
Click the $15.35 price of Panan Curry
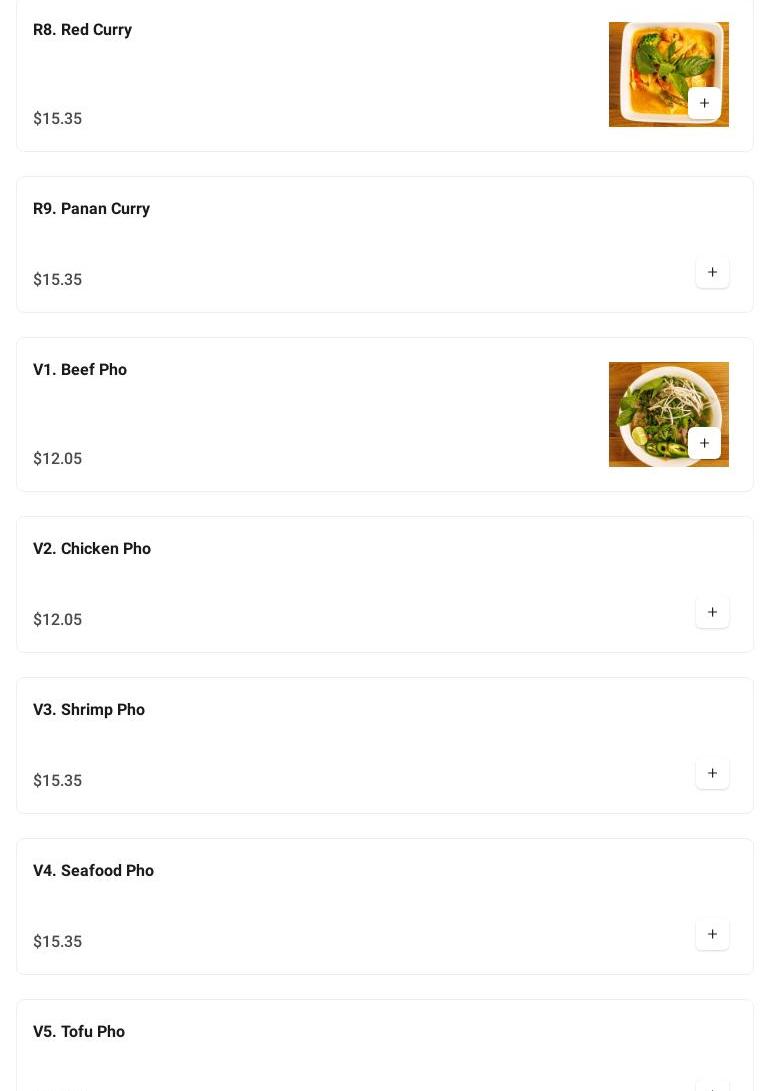[57, 280]
